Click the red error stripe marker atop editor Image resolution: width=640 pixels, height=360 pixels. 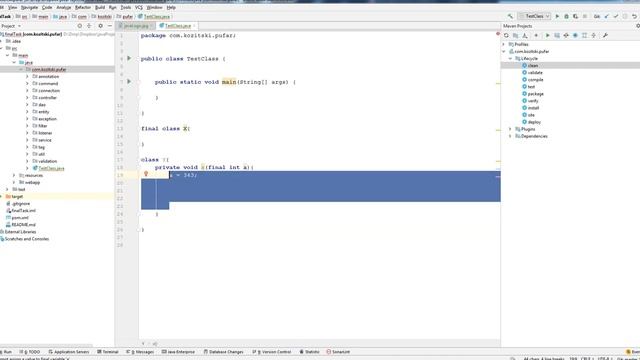(498, 34)
